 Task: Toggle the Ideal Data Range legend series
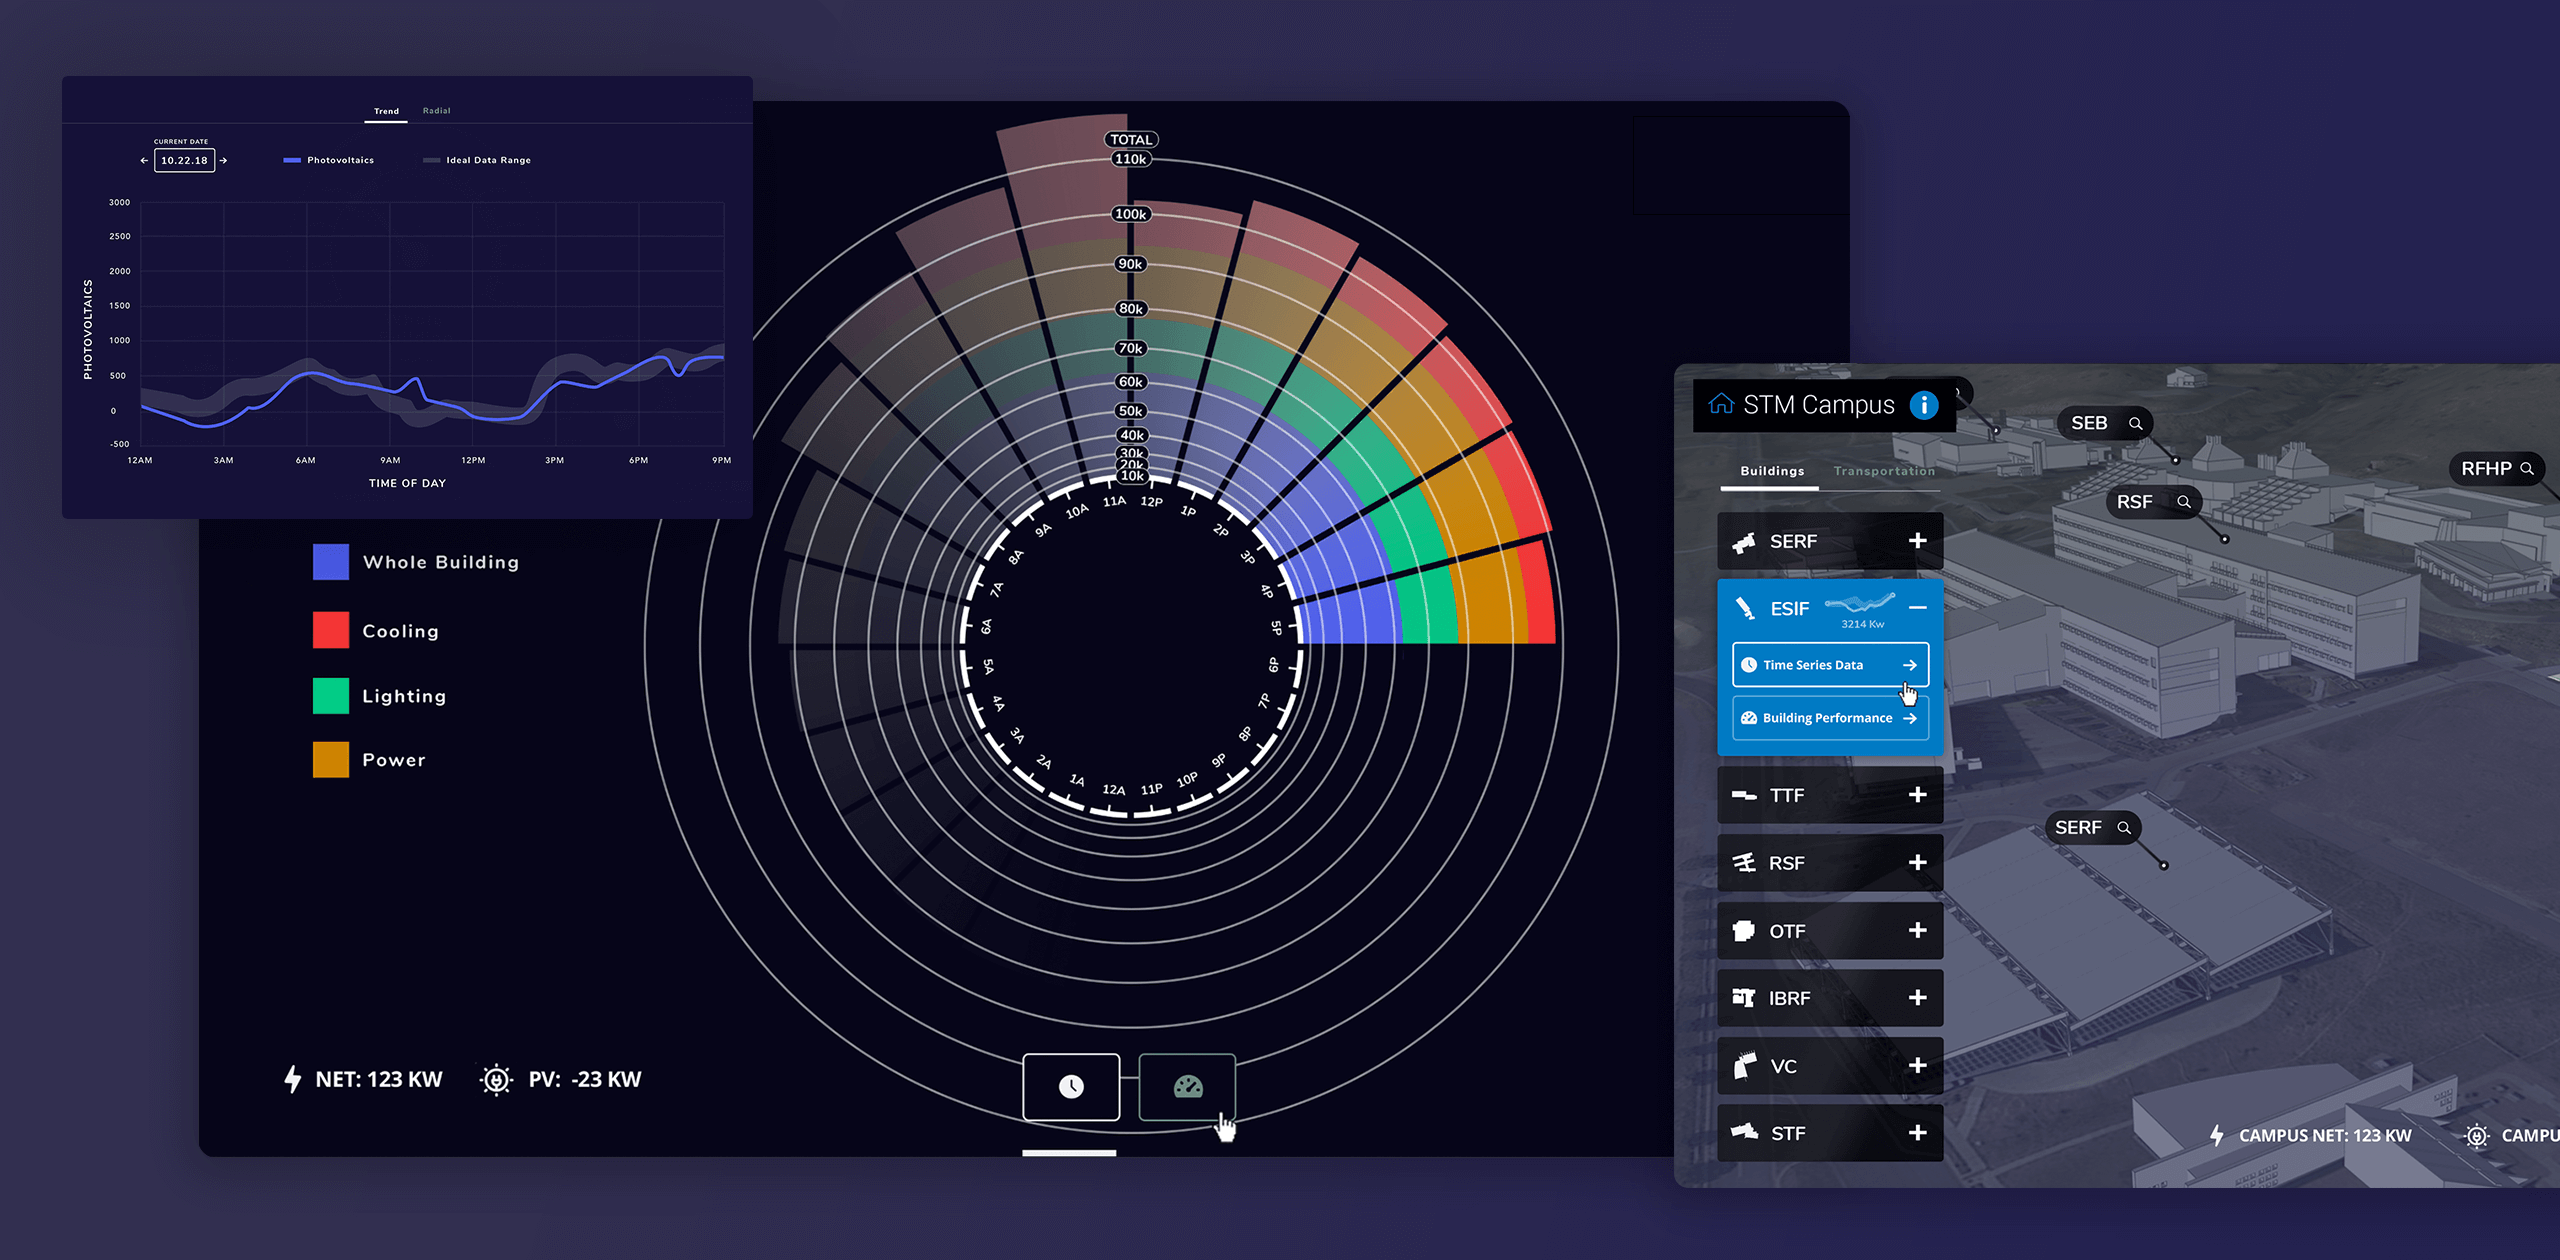point(477,160)
